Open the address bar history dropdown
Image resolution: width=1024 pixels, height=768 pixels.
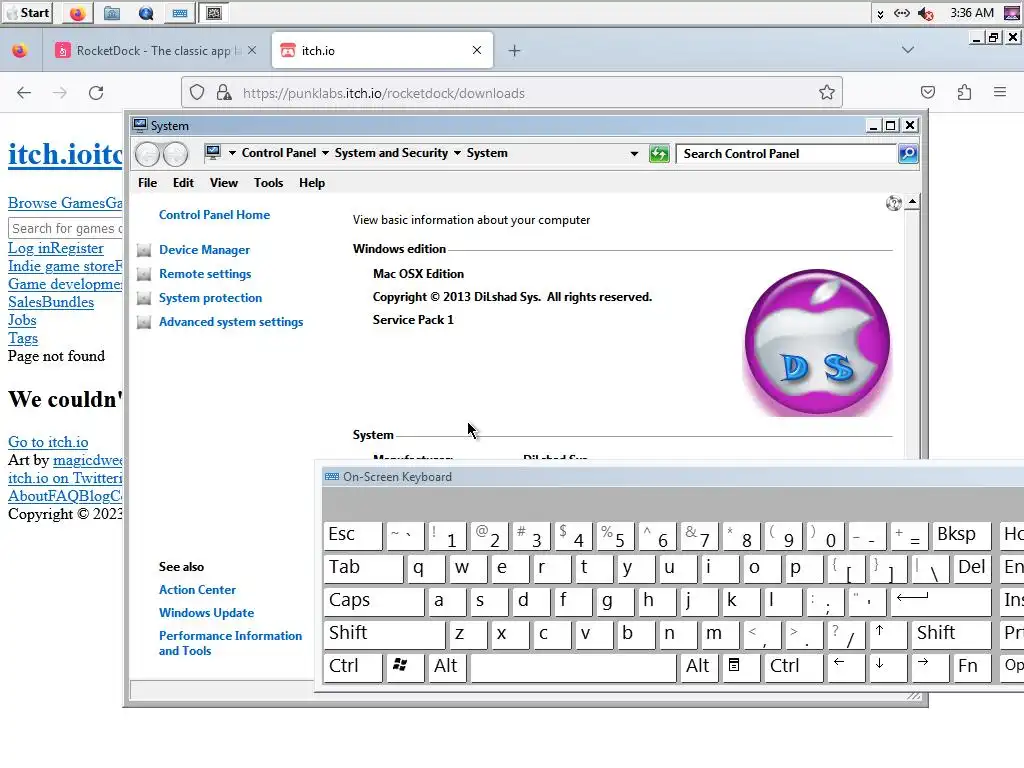click(x=634, y=154)
